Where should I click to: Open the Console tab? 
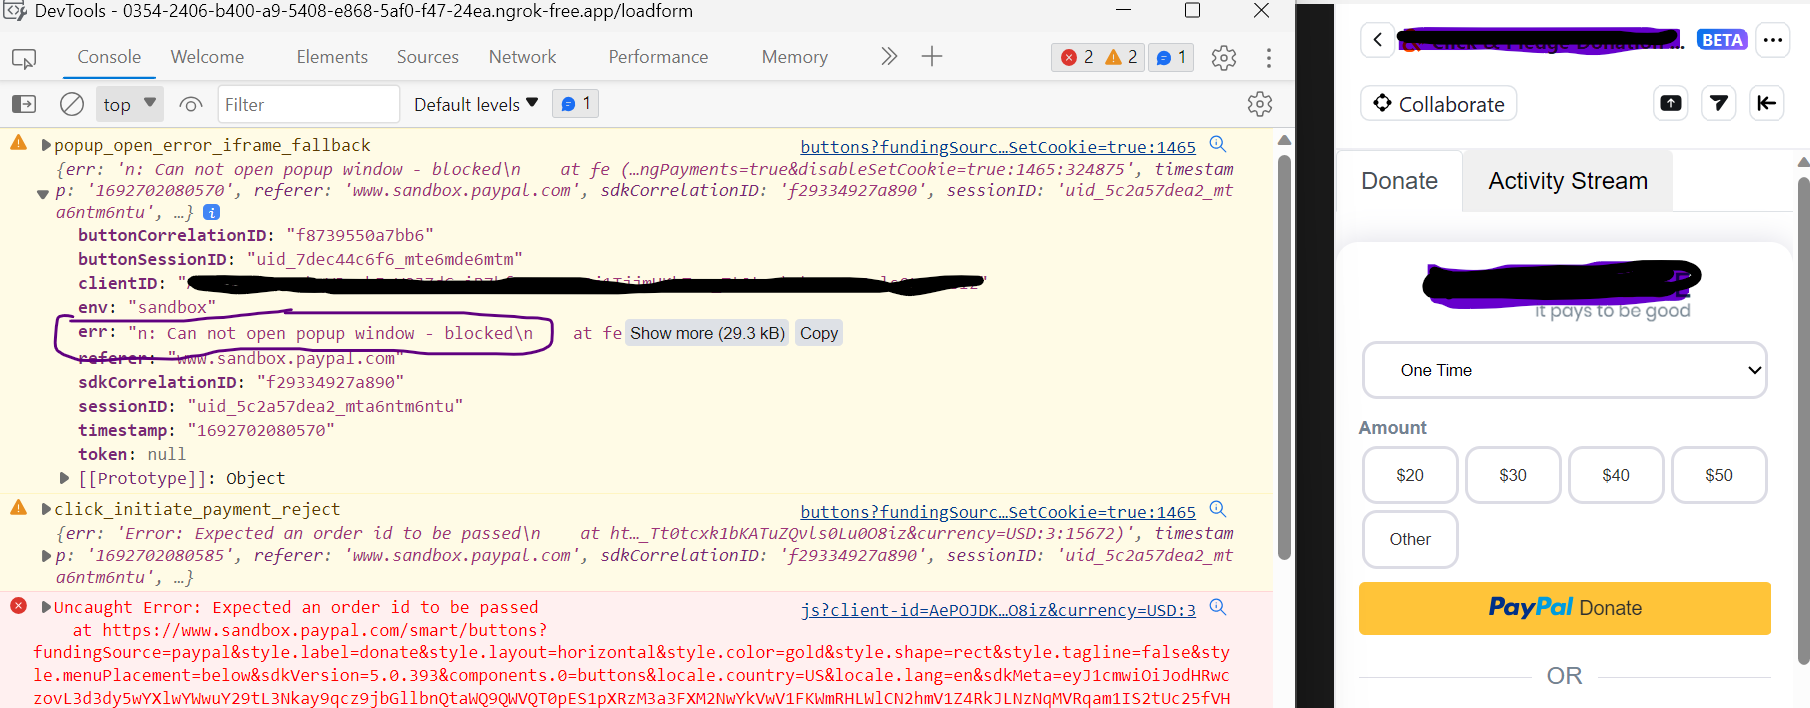coord(109,57)
